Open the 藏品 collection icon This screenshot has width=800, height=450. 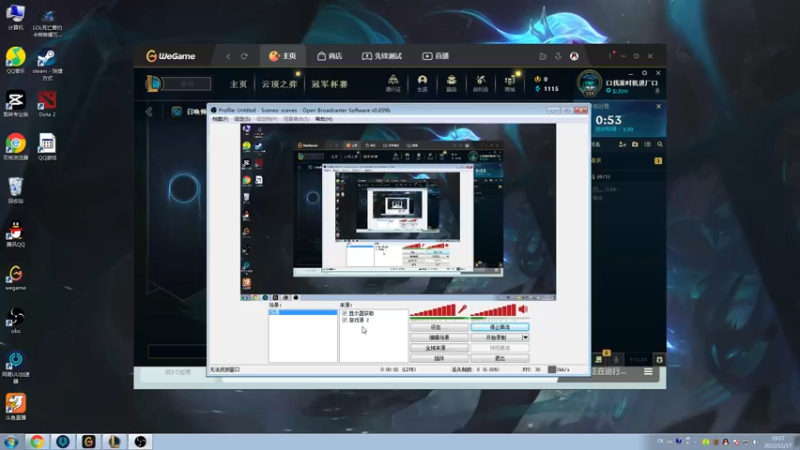click(x=452, y=83)
